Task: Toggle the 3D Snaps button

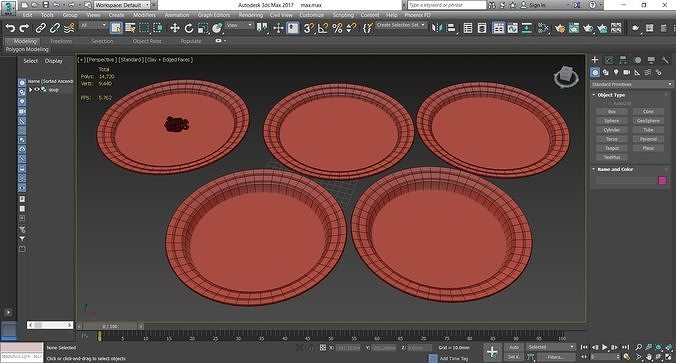Action: pos(309,28)
